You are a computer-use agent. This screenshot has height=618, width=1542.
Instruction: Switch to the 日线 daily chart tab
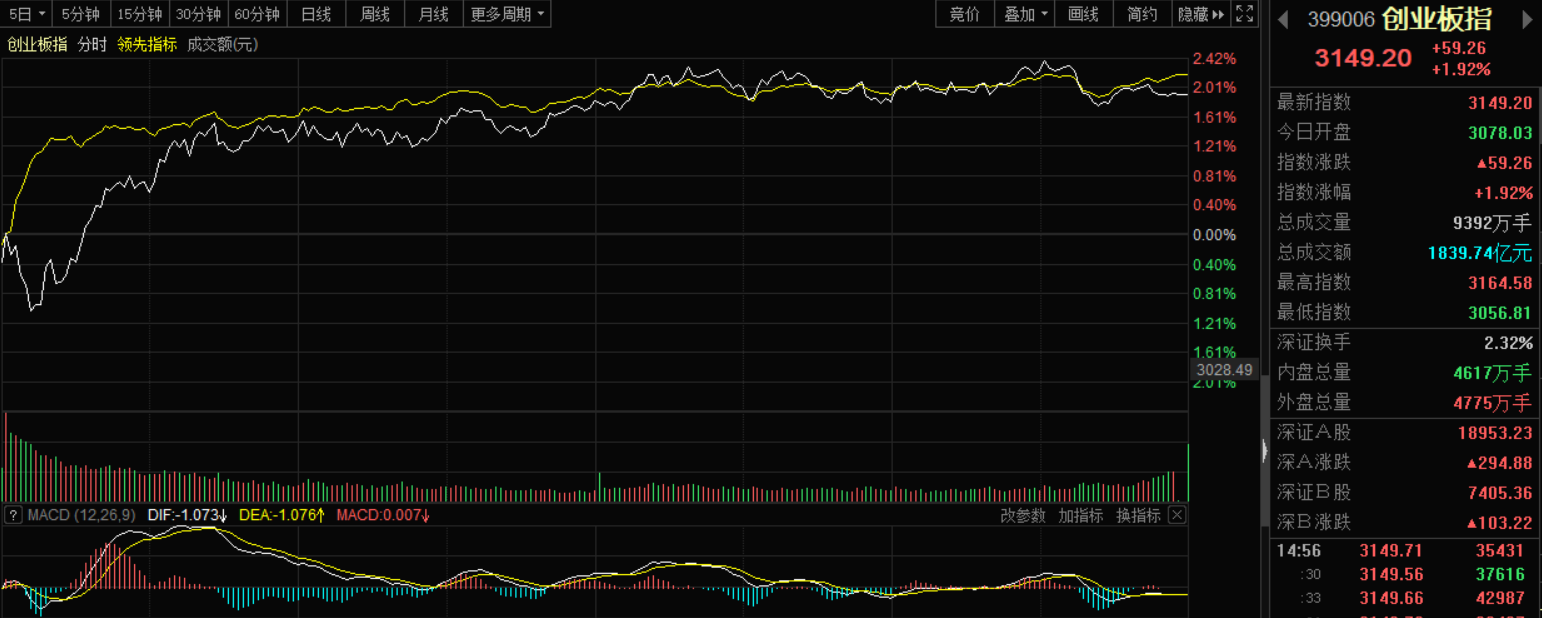pos(316,14)
